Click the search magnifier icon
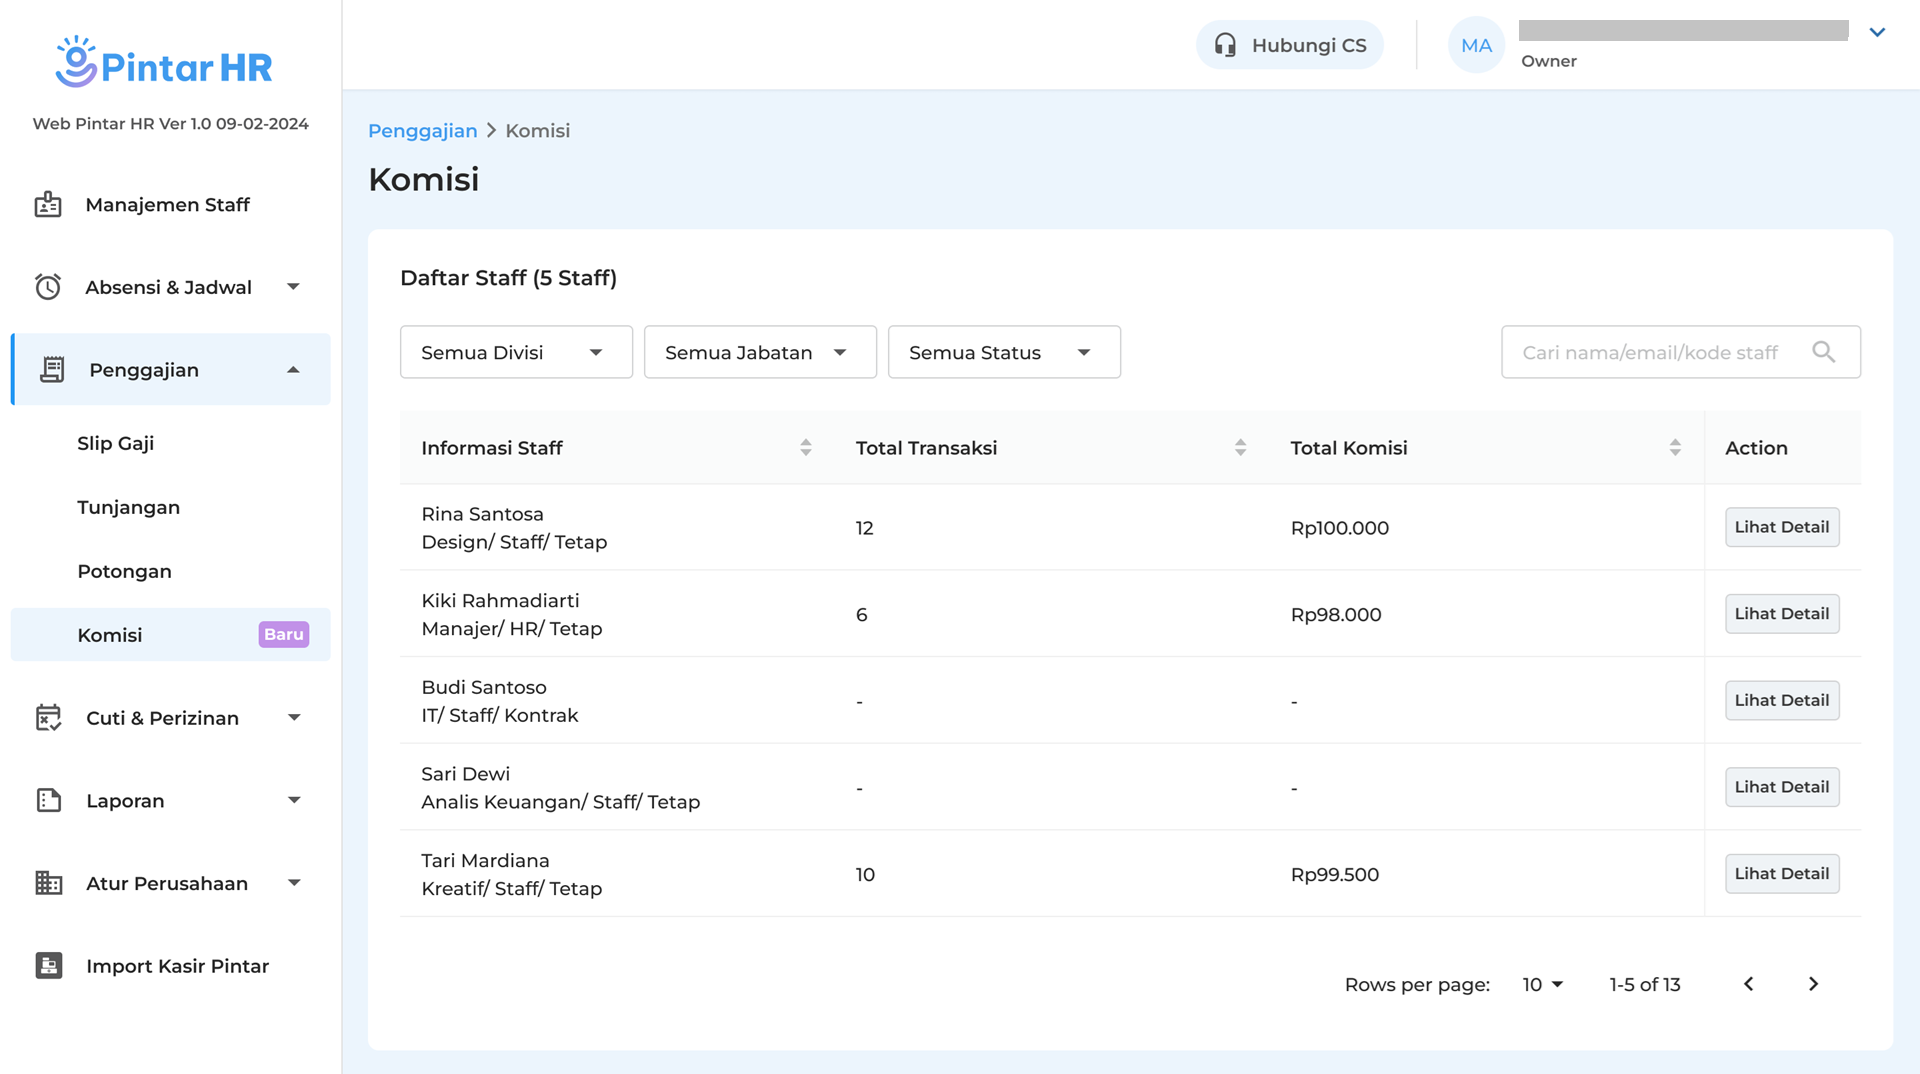Screen dimensions: 1920x1074 click(x=1823, y=352)
